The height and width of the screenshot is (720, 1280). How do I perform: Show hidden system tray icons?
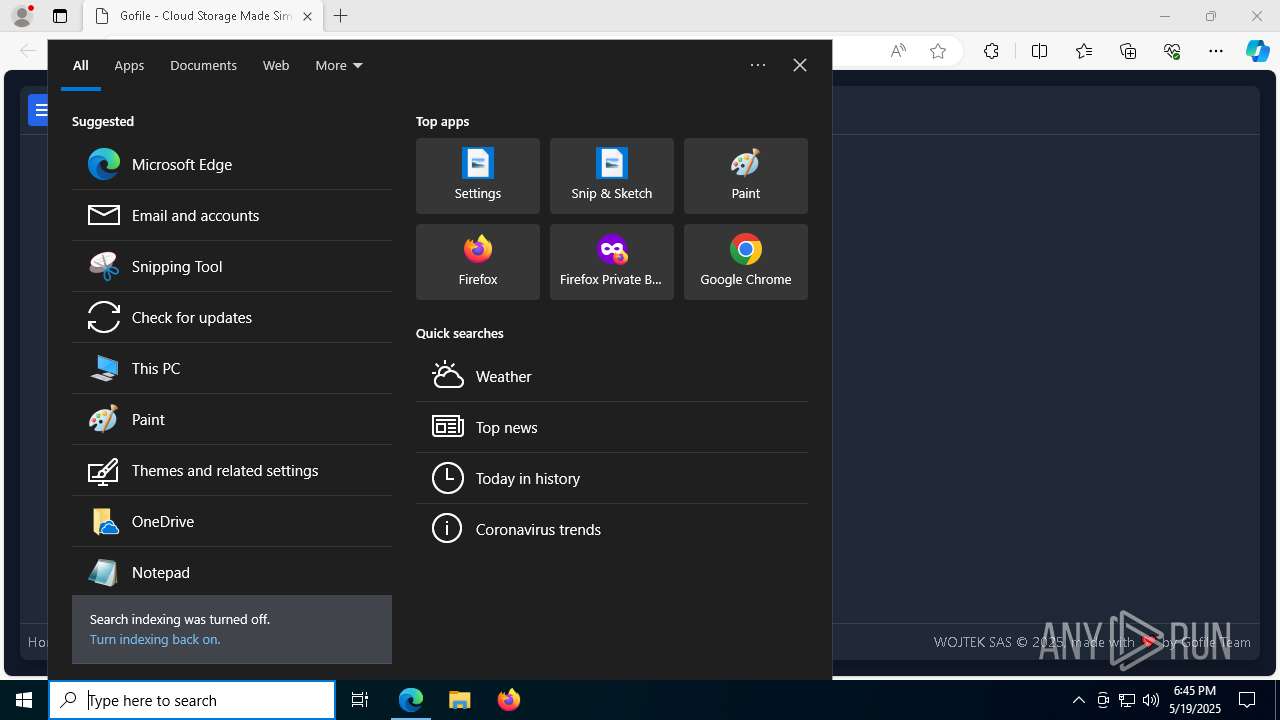pos(1078,700)
